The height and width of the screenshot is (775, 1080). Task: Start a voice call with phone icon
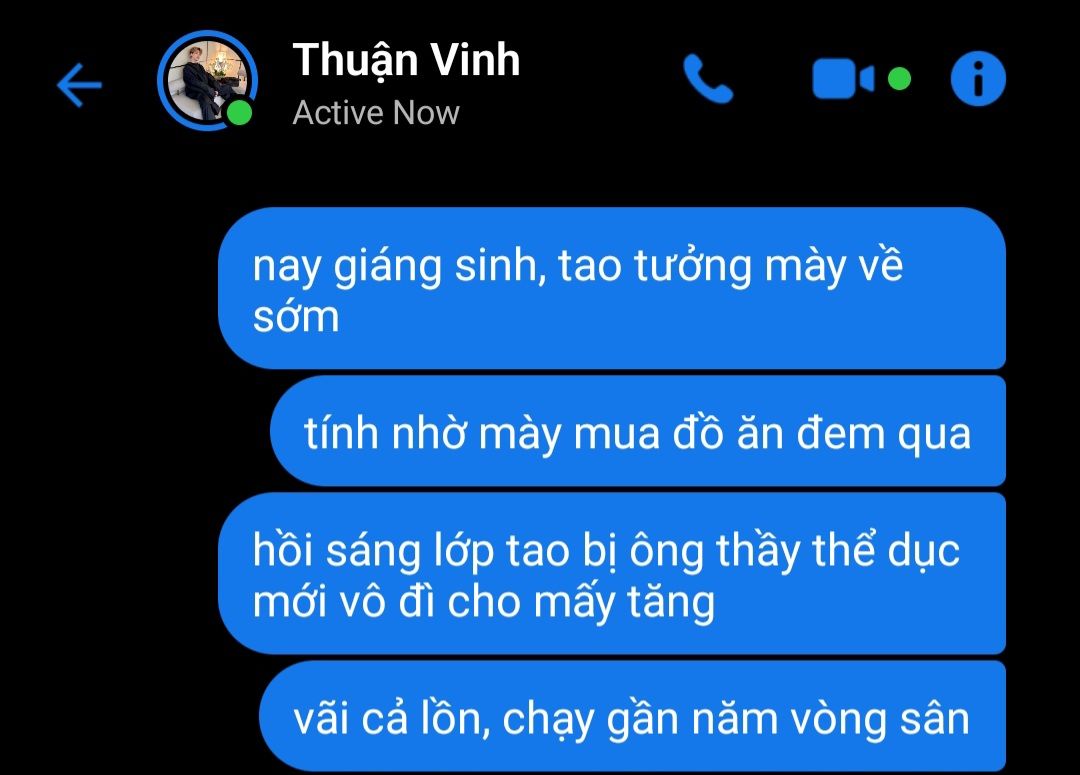(707, 79)
